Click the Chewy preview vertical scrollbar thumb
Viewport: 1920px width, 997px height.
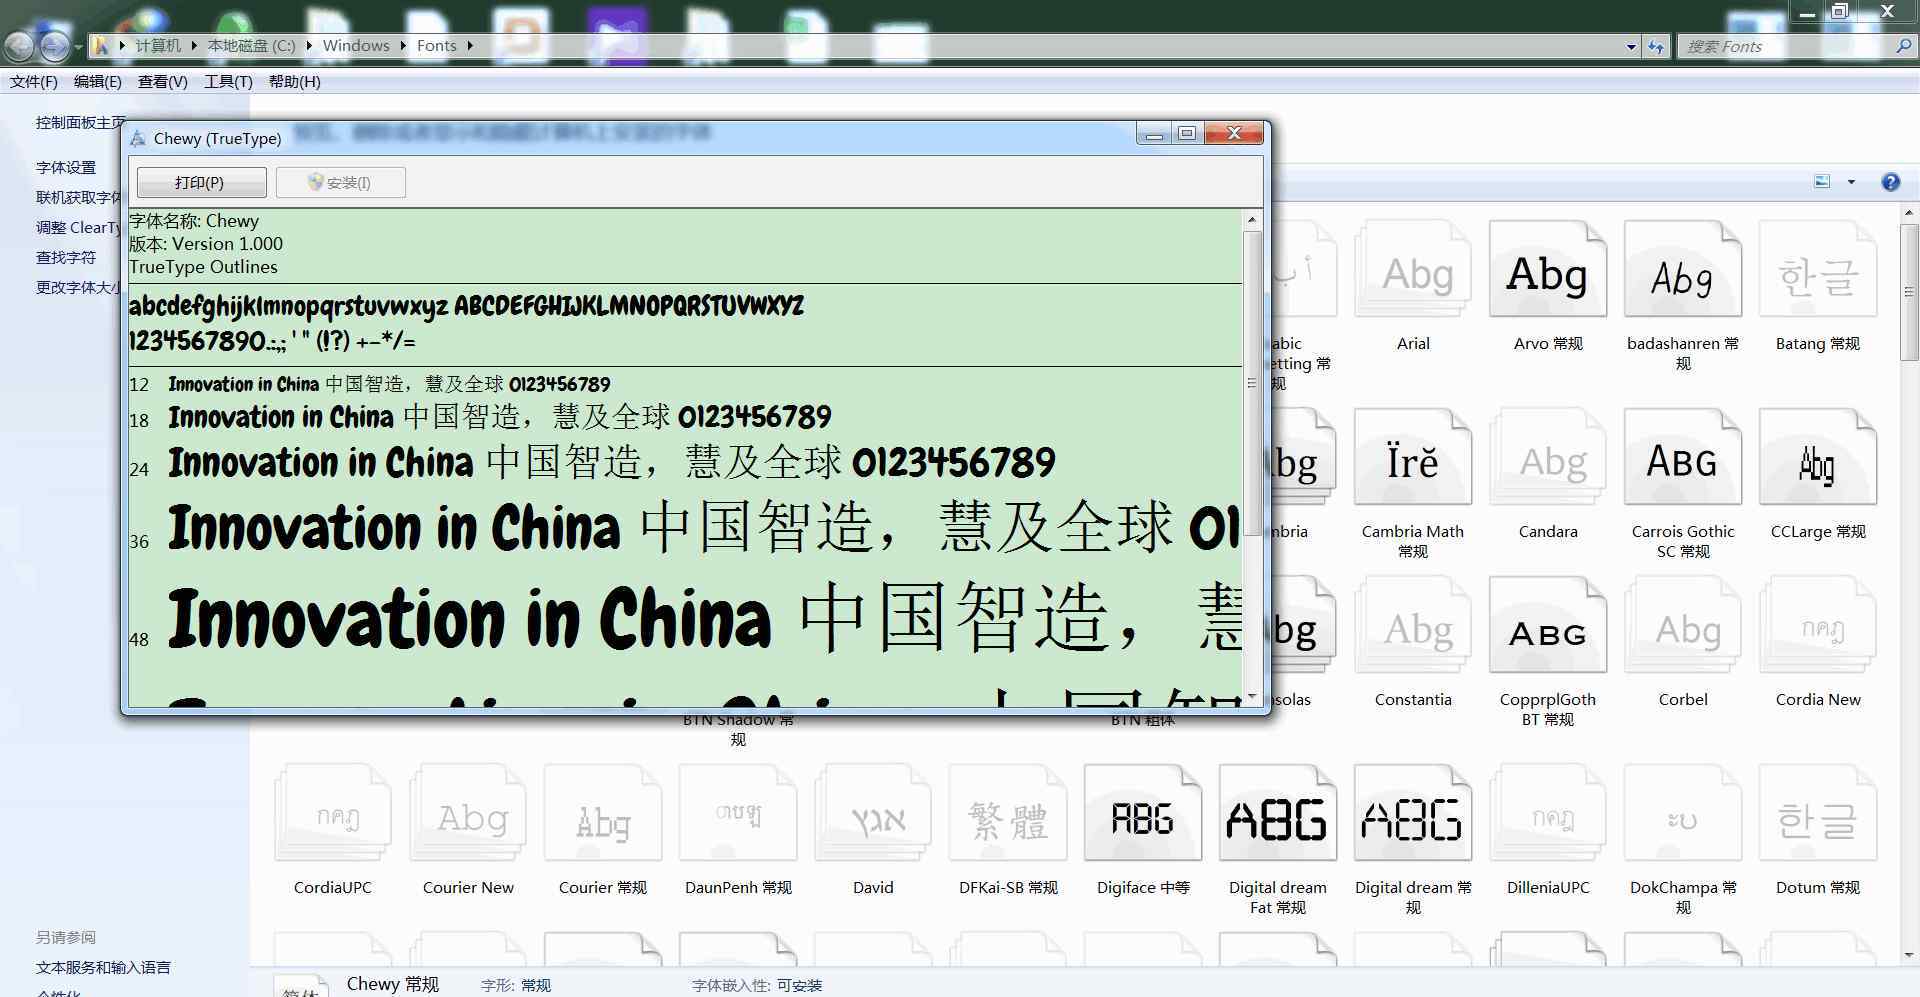pos(1252,383)
